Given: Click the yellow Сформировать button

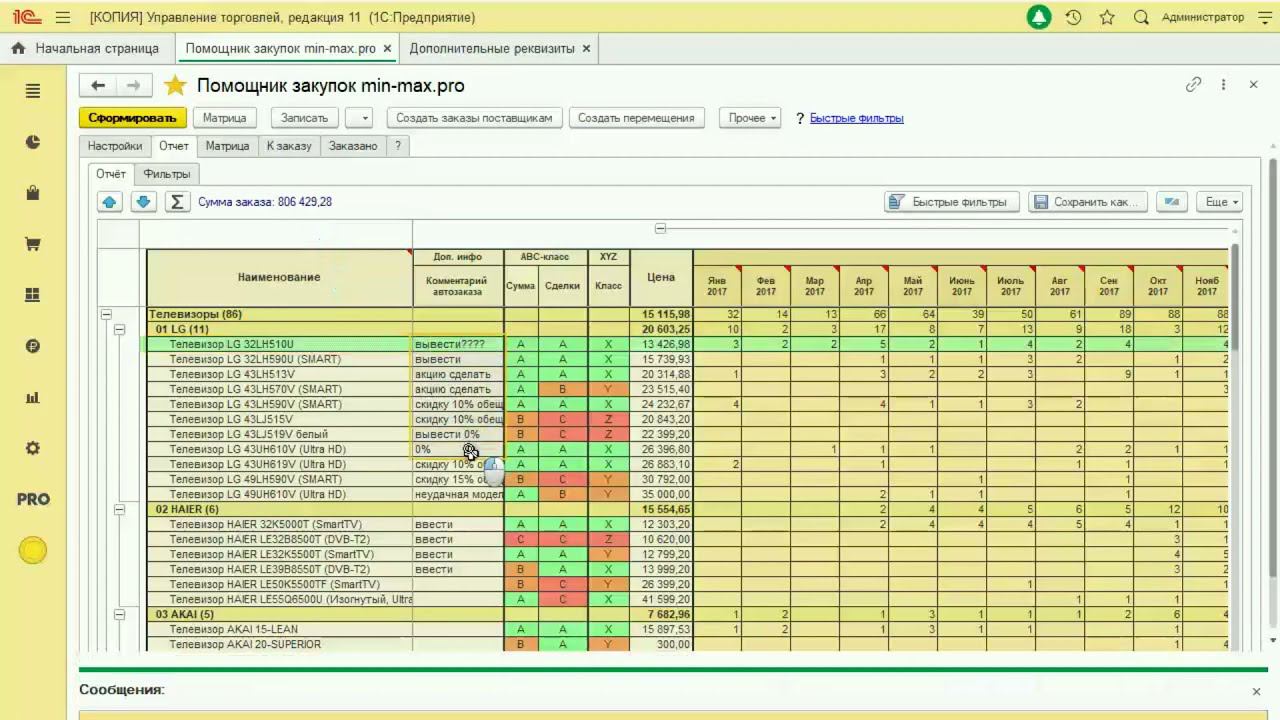Looking at the screenshot, I should tap(132, 118).
